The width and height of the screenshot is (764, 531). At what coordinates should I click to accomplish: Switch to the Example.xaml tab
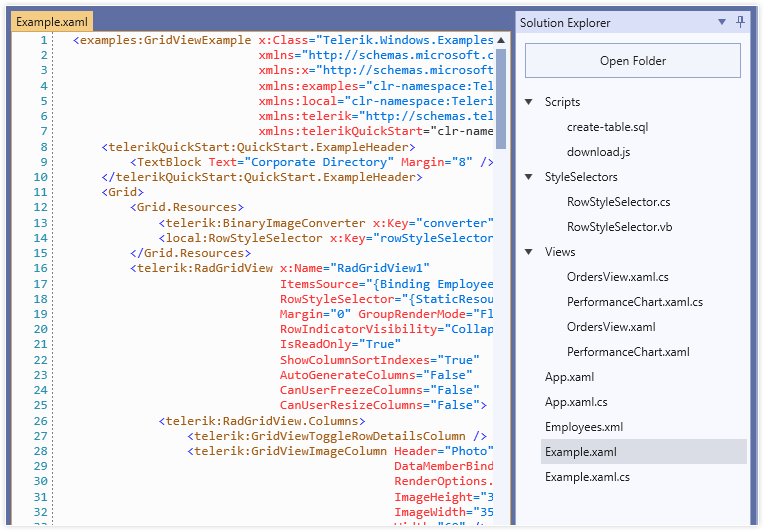52,22
